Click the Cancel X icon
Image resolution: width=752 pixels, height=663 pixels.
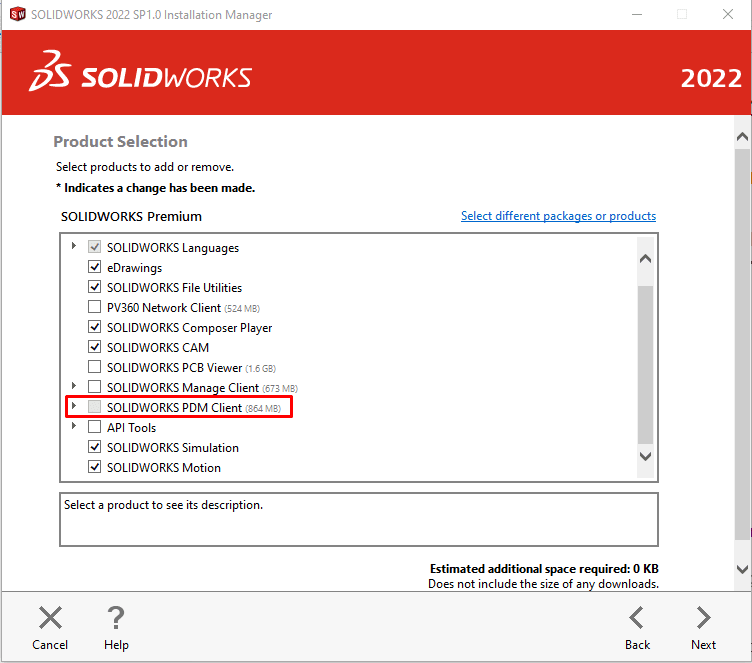(50, 617)
